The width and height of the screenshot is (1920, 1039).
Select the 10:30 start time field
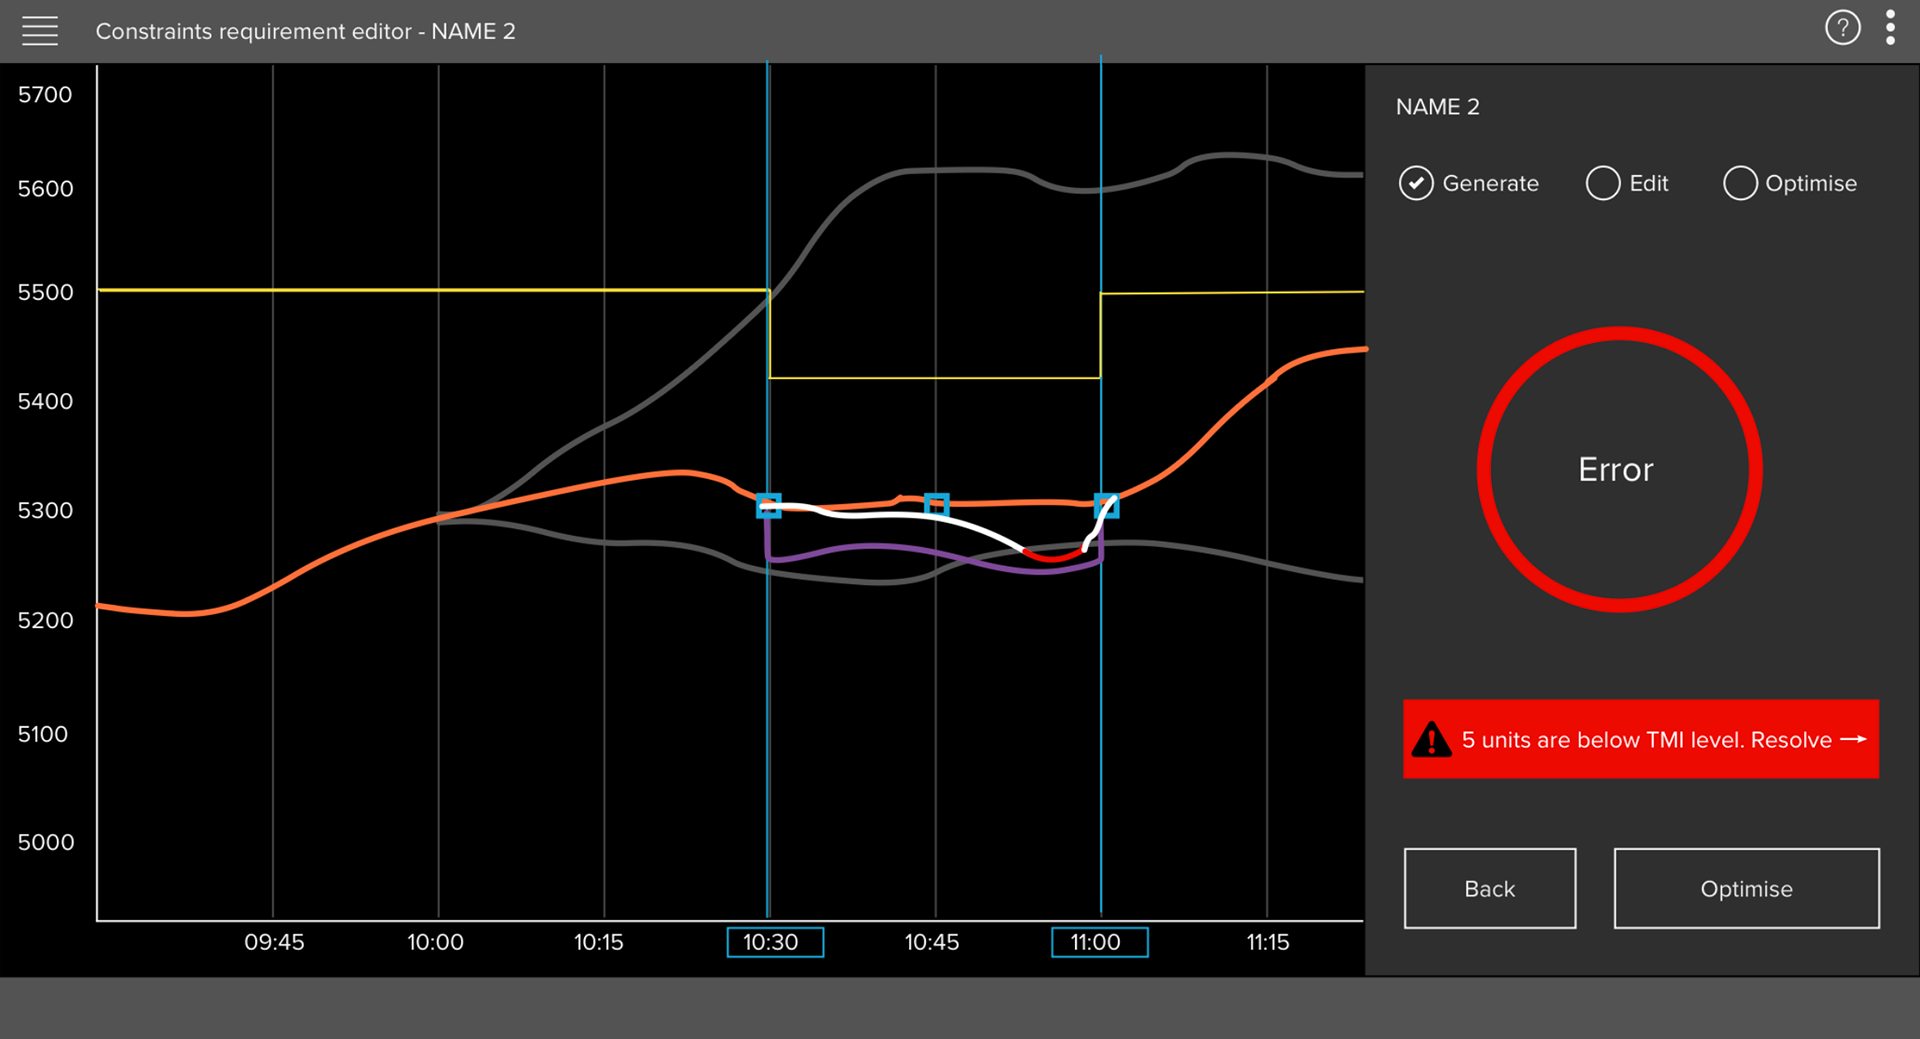[x=775, y=942]
